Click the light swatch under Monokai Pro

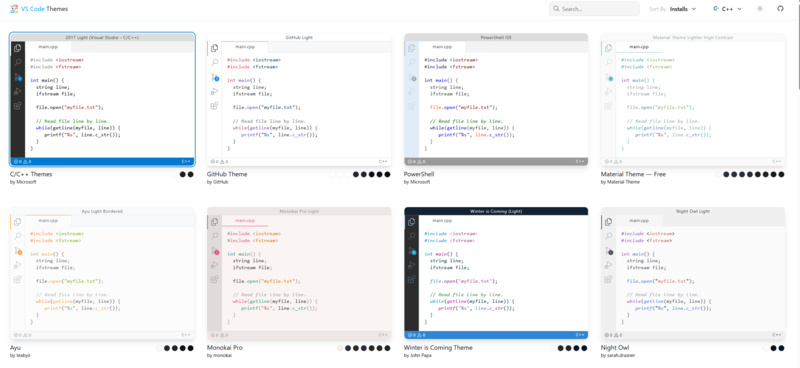coord(340,348)
